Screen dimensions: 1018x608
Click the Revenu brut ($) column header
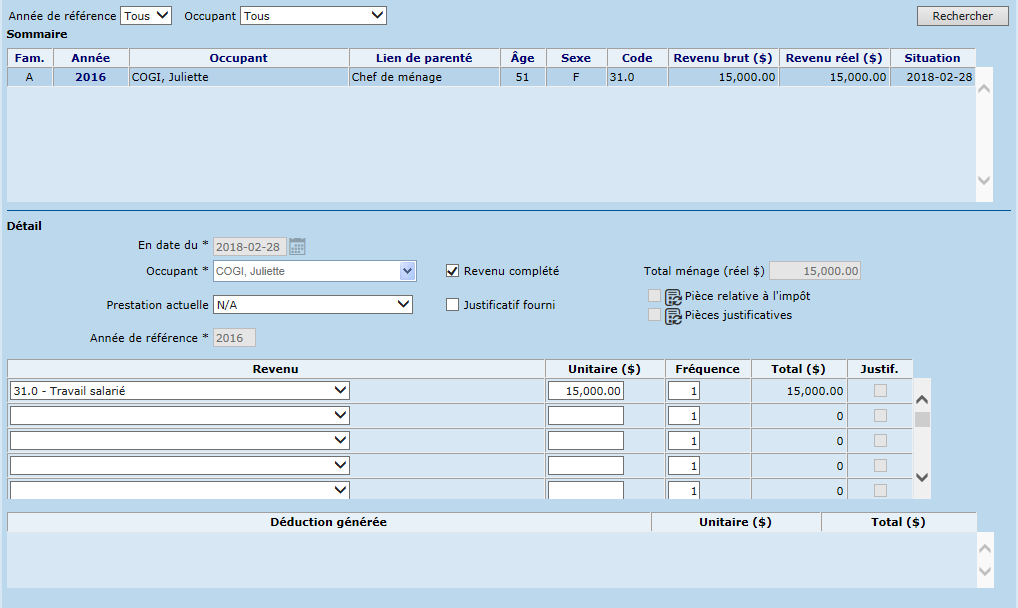pyautogui.click(x=724, y=58)
